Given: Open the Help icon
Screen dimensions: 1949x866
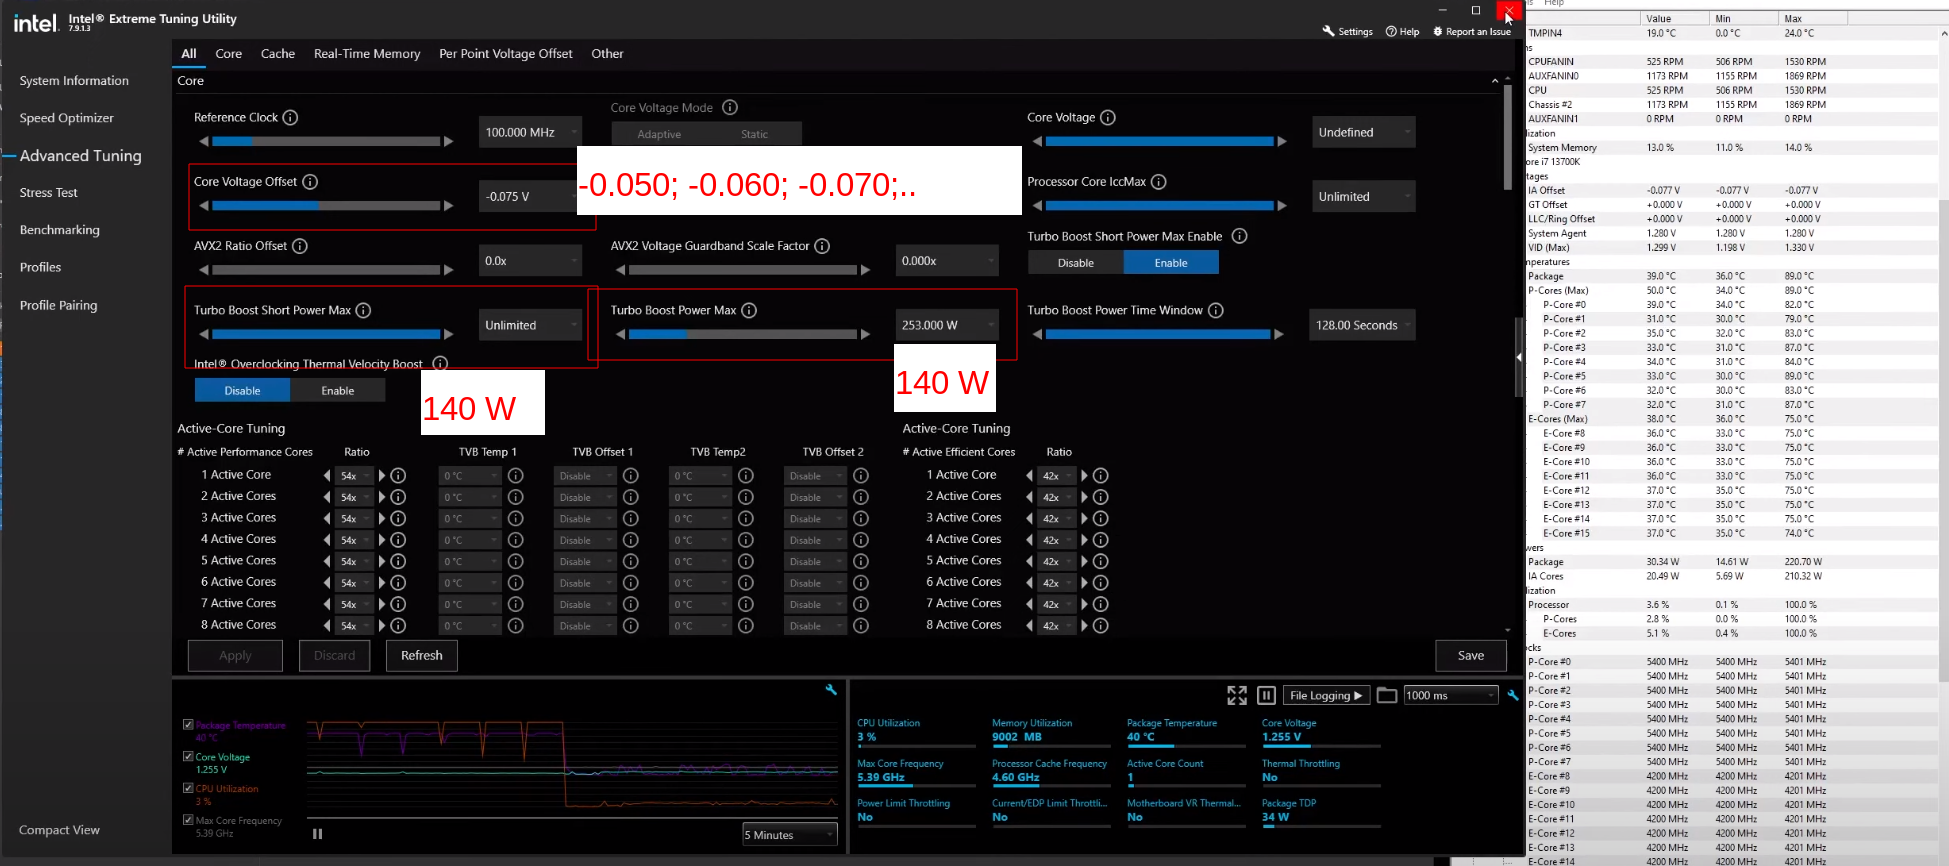Looking at the screenshot, I should (x=1402, y=32).
